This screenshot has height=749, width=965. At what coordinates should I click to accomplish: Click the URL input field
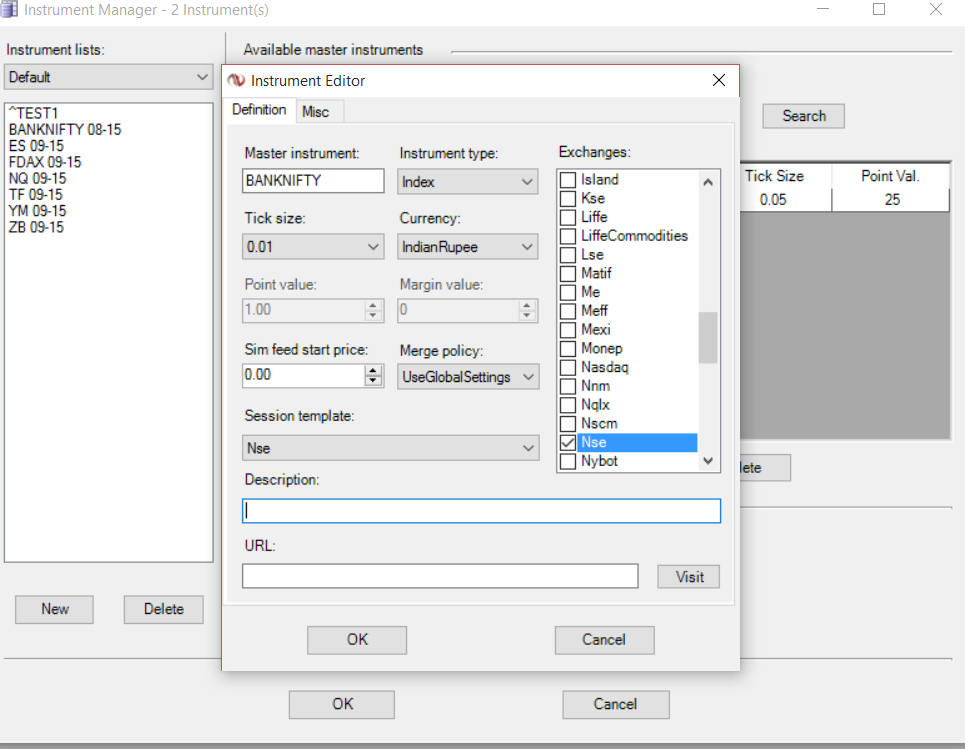coord(440,576)
